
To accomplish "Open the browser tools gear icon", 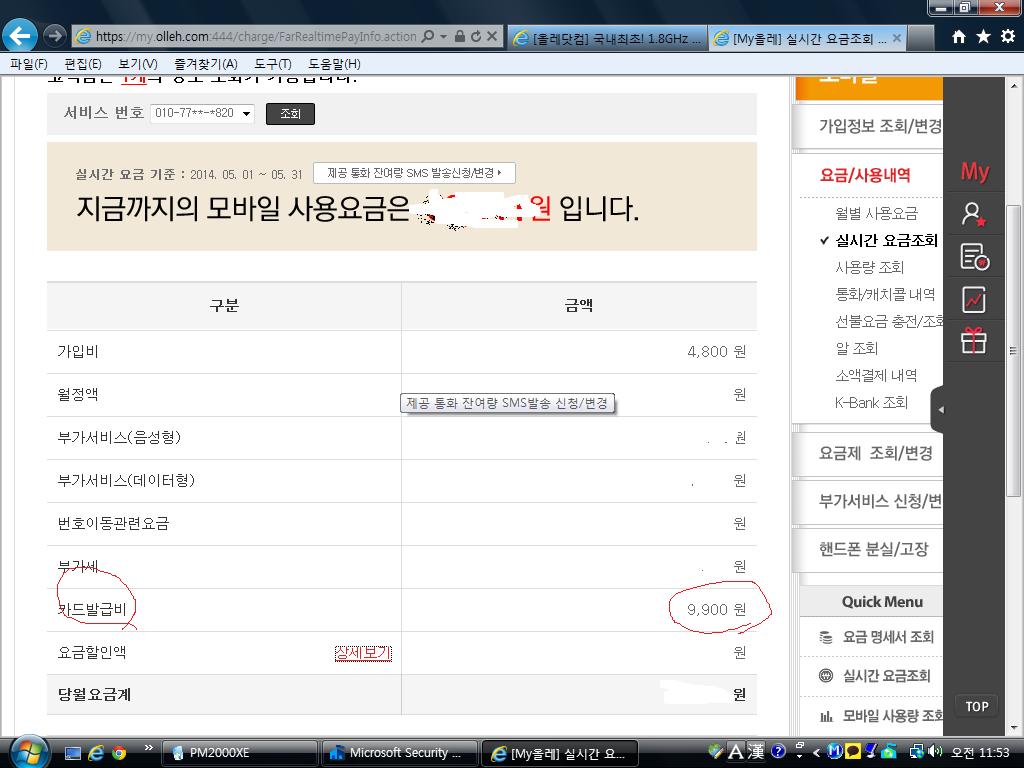I will coord(1007,37).
